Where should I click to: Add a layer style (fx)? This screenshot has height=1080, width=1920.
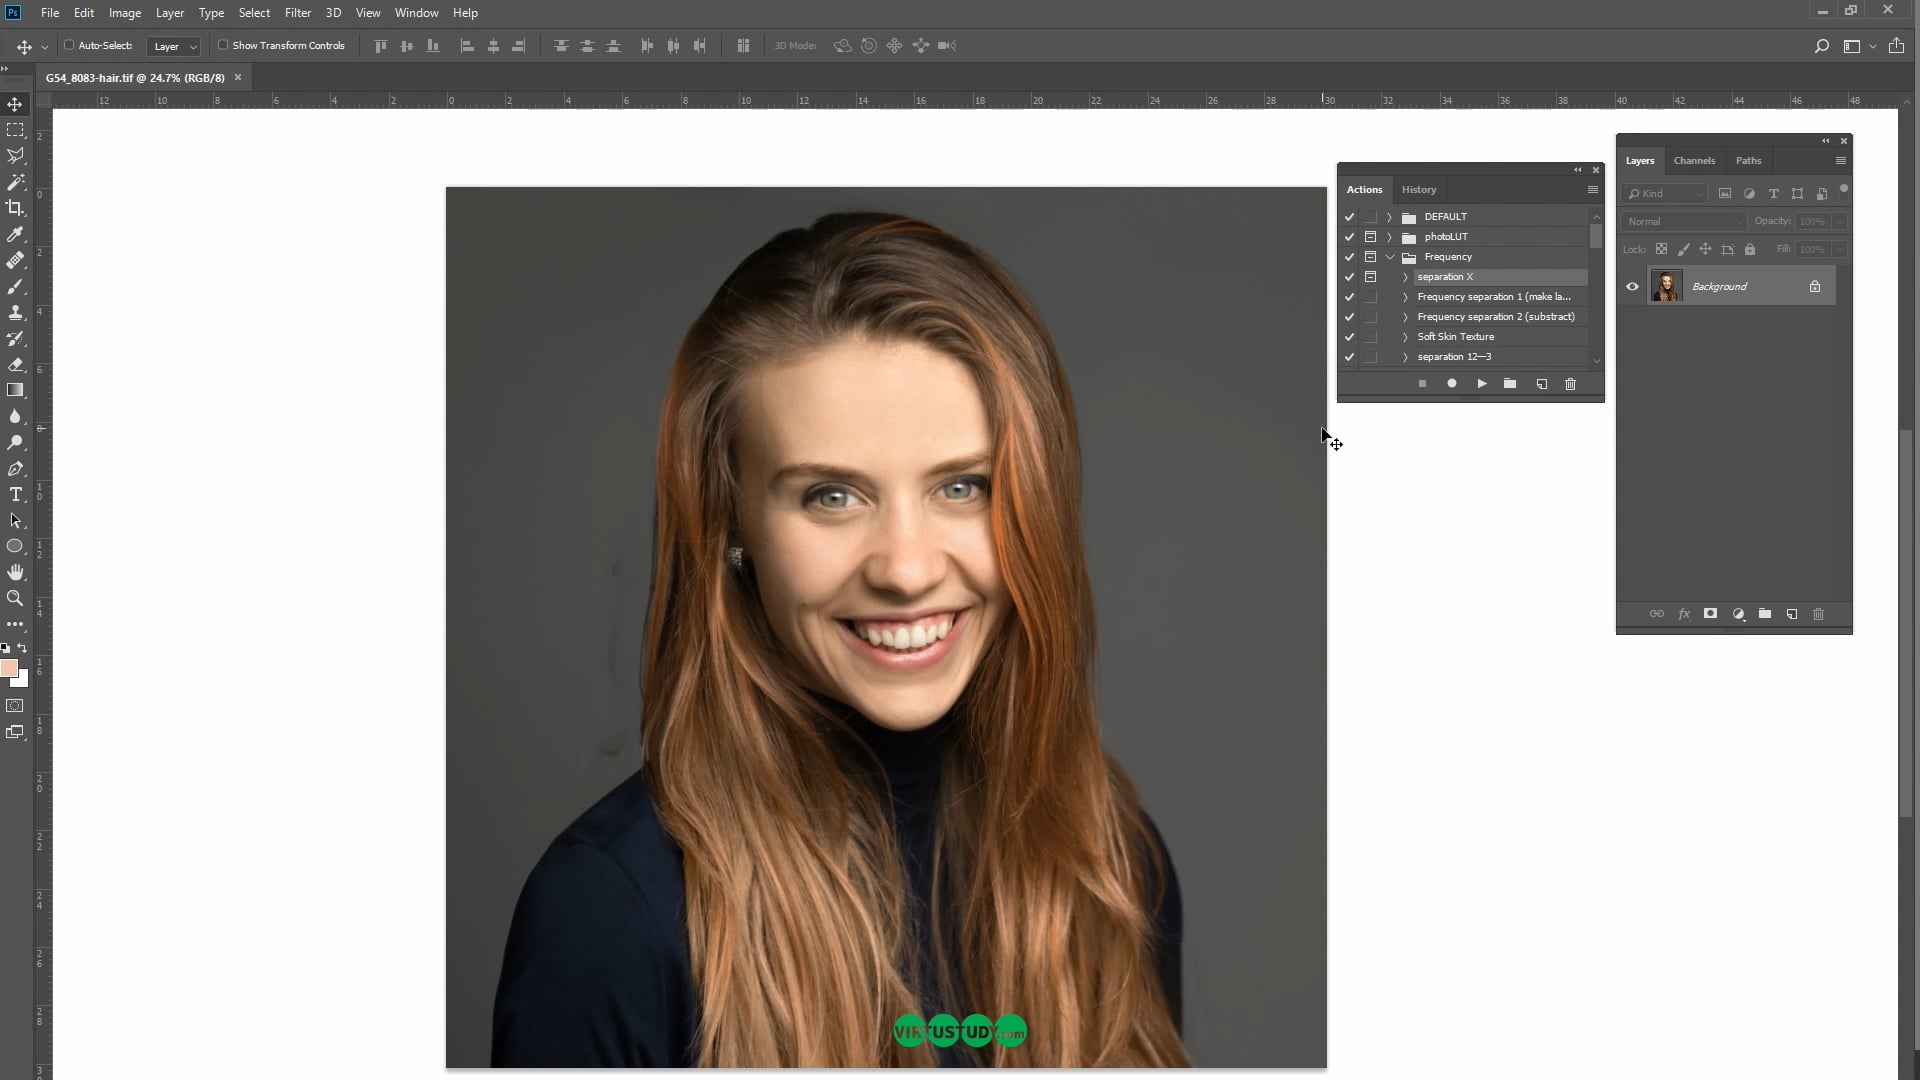pos(1684,614)
